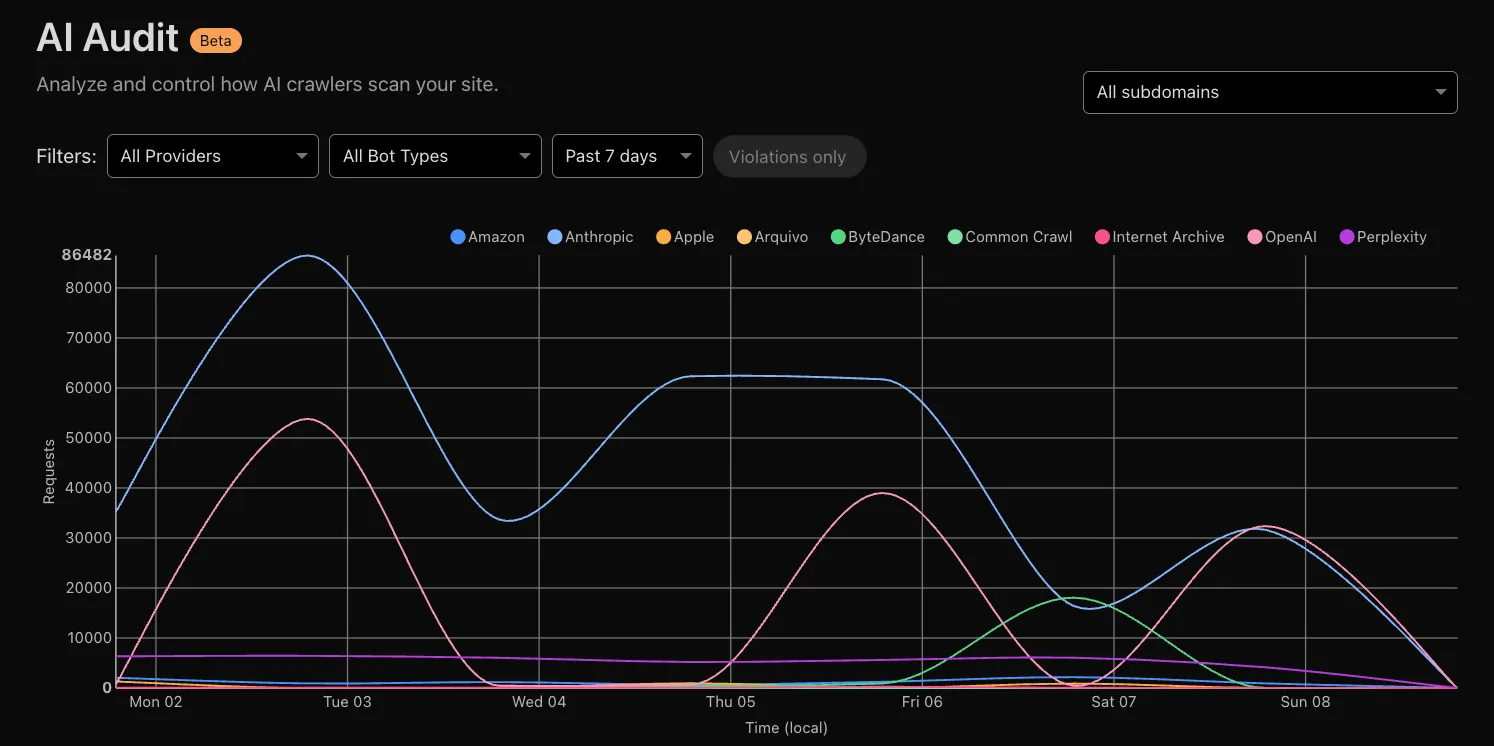Image resolution: width=1494 pixels, height=746 pixels.
Task: Expand the All subdomains selector chevron
Action: [1442, 92]
